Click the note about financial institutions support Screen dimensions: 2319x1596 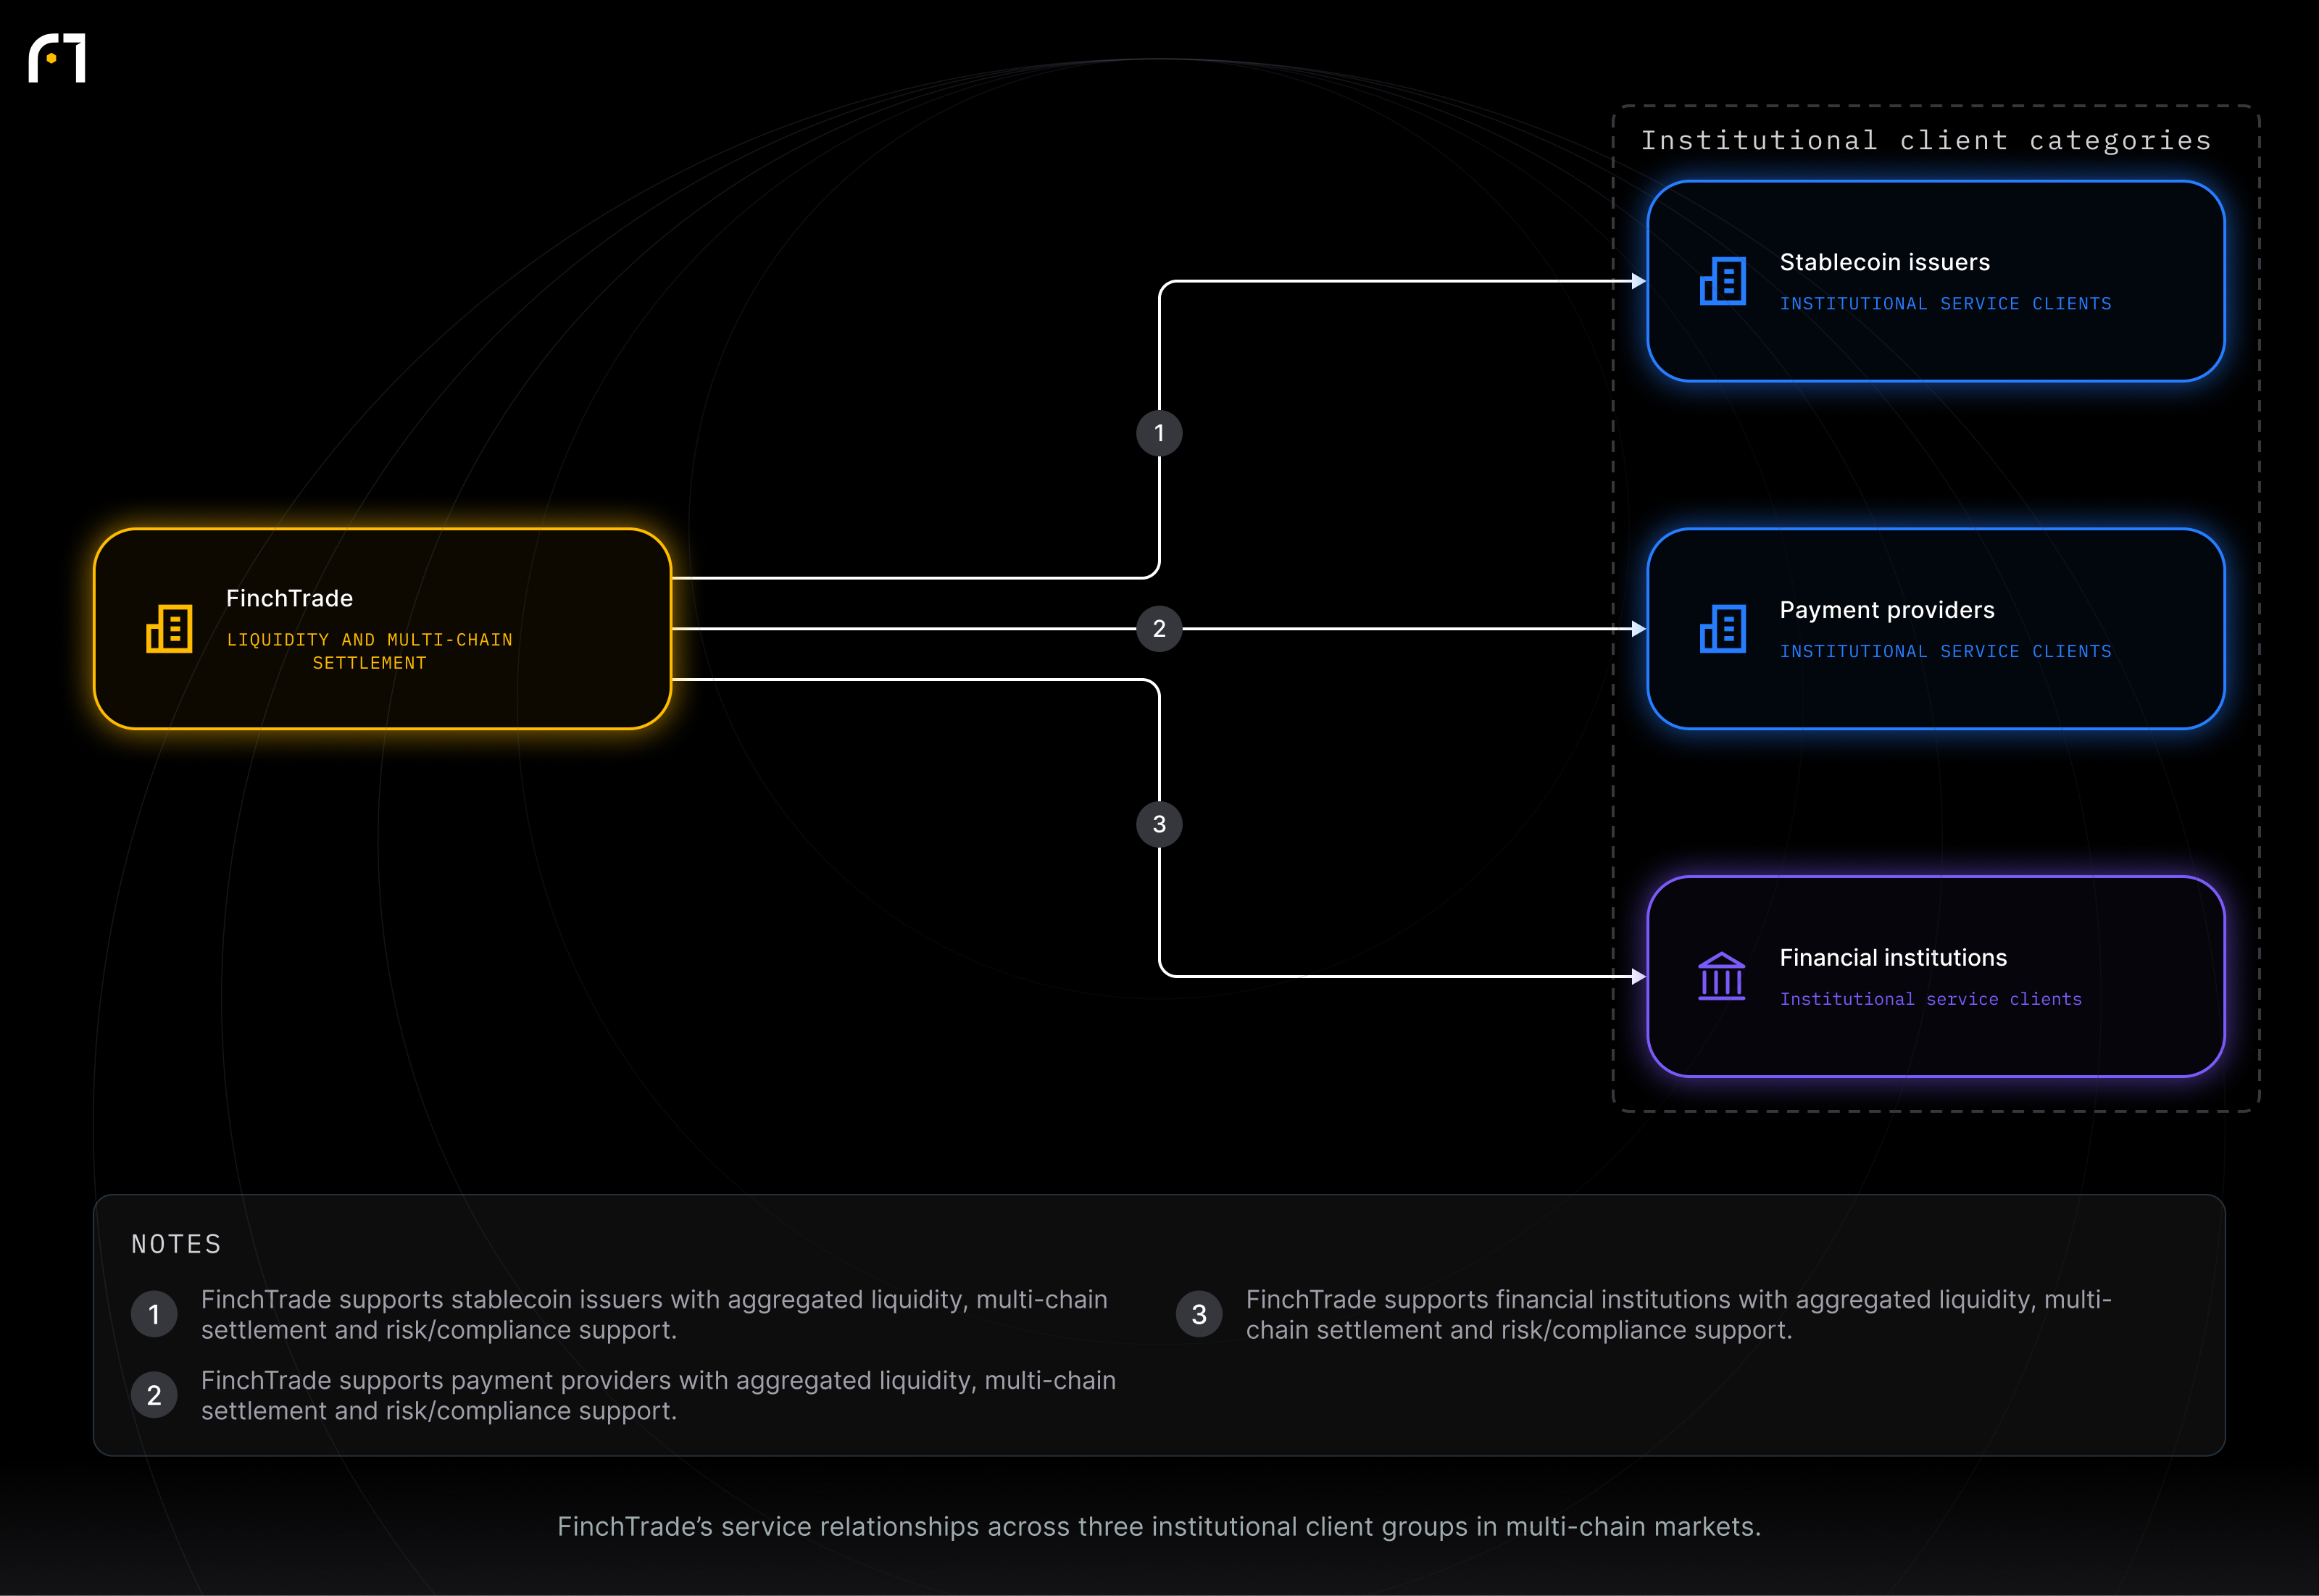pyautogui.click(x=1678, y=1314)
